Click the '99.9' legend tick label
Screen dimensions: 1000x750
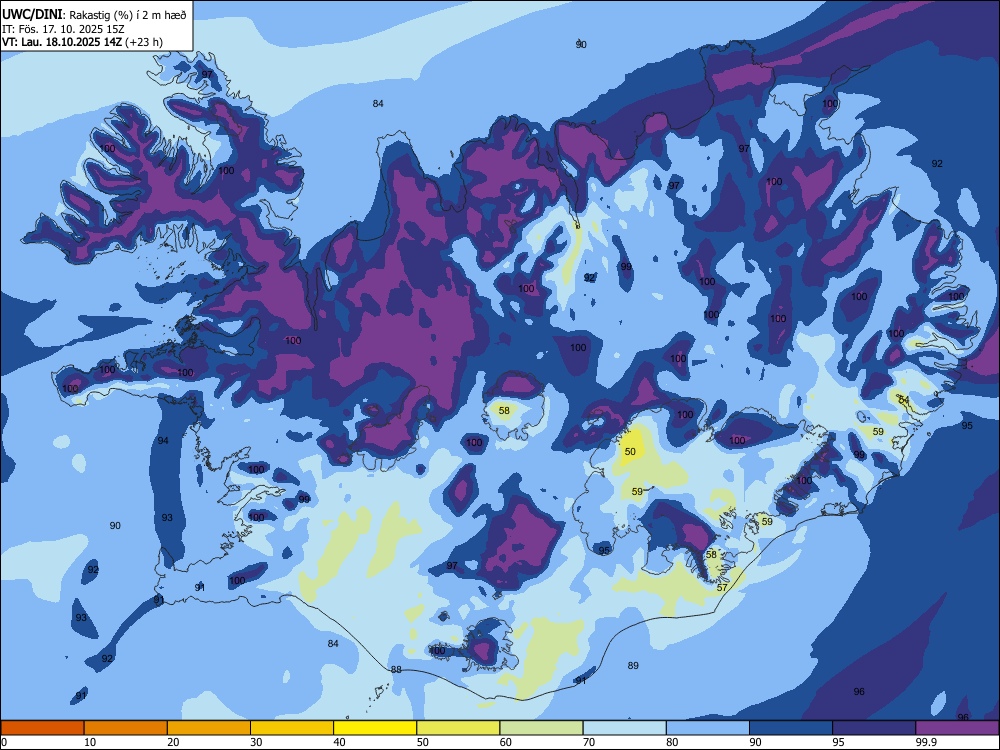926,742
